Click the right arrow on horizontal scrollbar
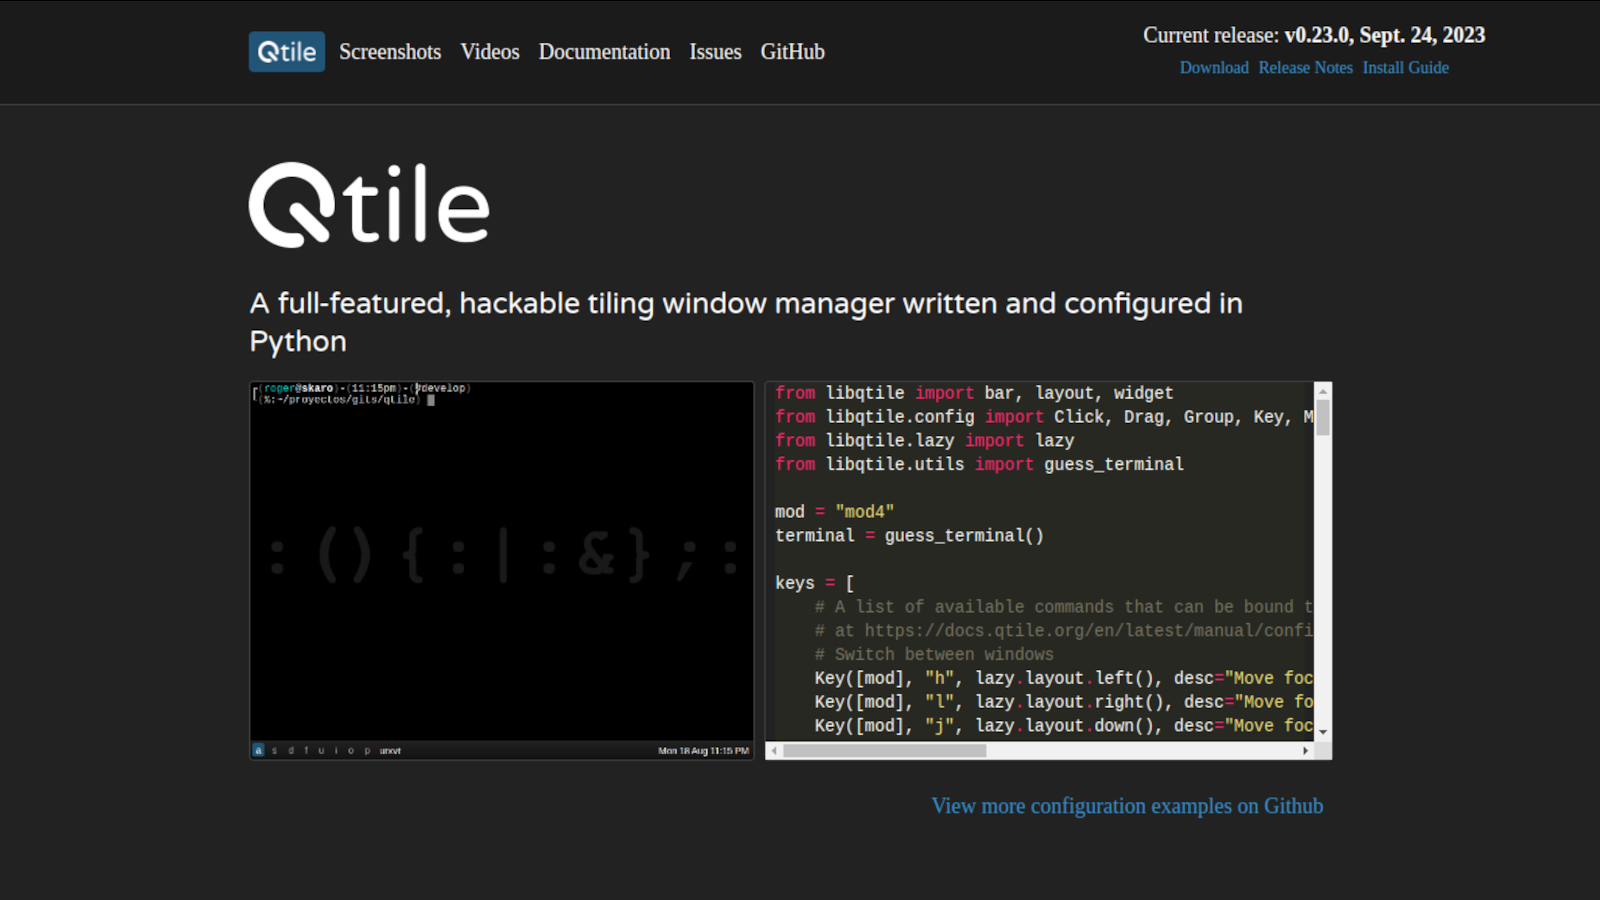1600x900 pixels. pos(1305,750)
